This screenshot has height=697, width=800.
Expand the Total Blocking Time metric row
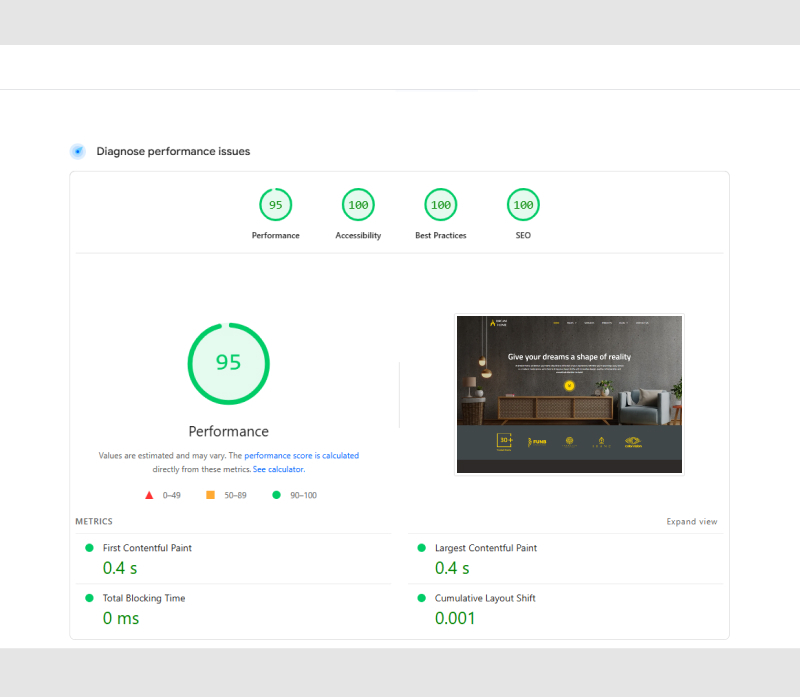[x=145, y=598]
